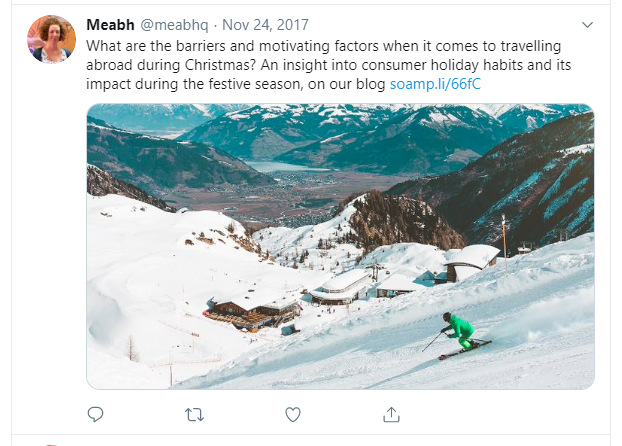
Task: Open the snowy mountain photo
Action: point(340,246)
